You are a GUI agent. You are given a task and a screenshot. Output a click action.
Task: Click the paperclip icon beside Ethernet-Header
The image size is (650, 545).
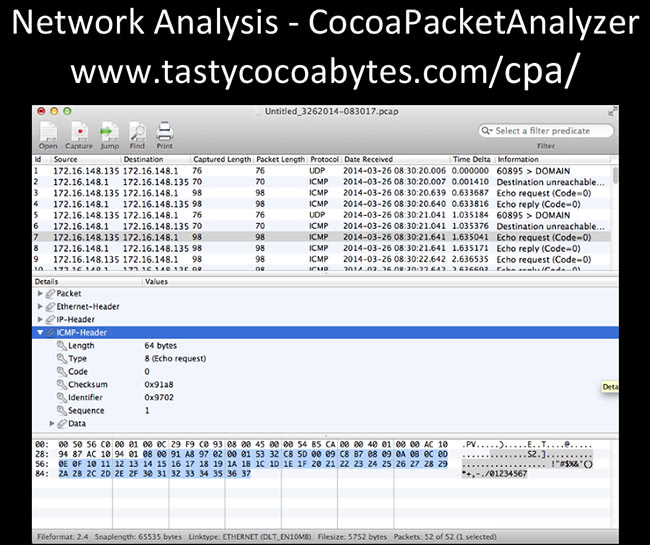point(50,306)
